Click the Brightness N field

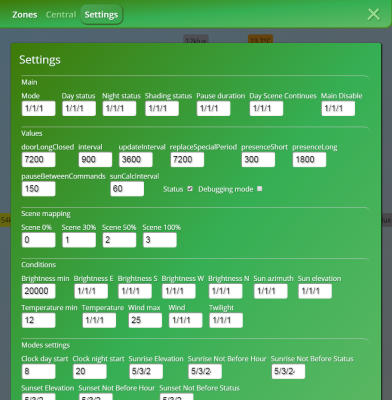(x=225, y=291)
